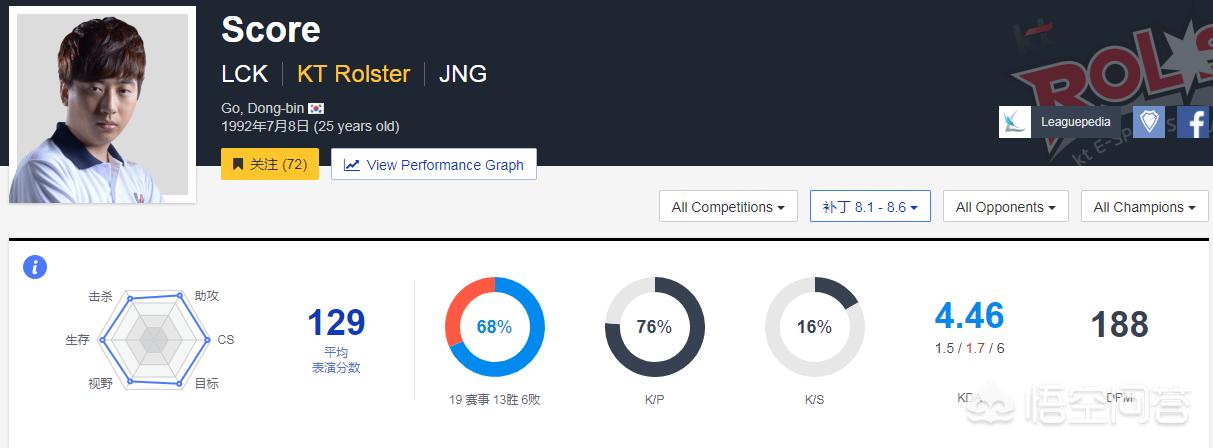Click the View Performance Graph button
Viewport: 1213px width, 448px height.
coord(434,165)
